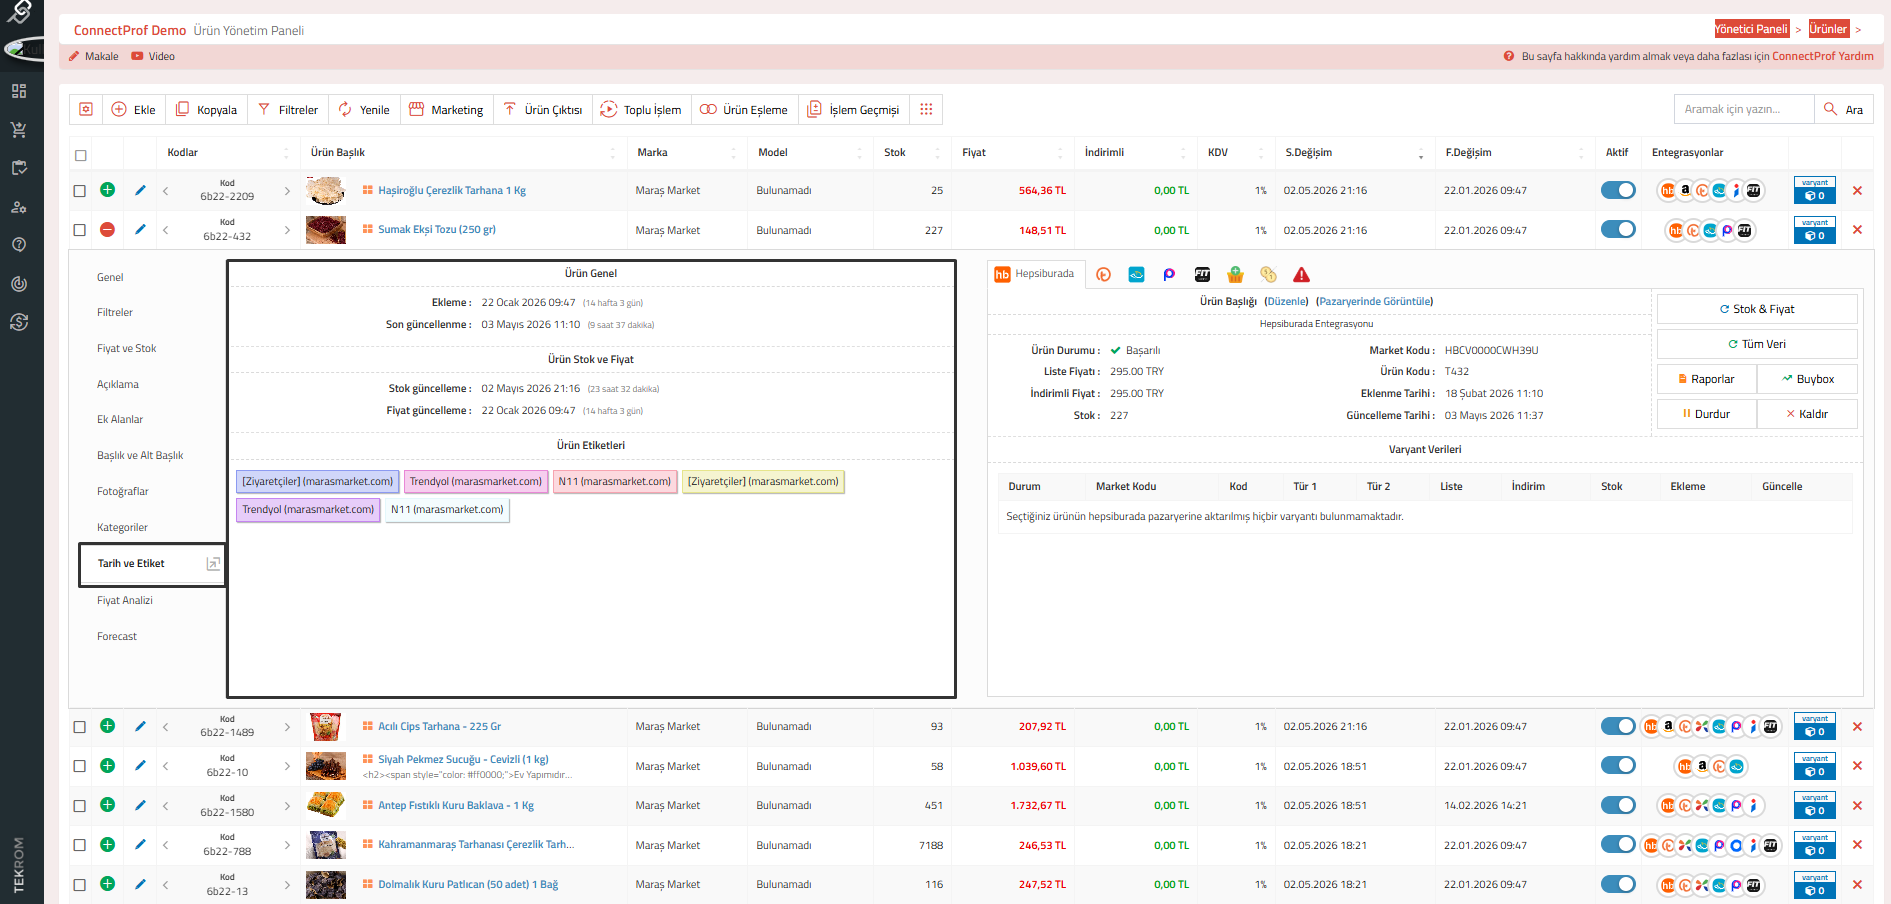This screenshot has width=1891, height=904.
Task: Click the ConnectProf chain logo in the sidebar
Action: pos(19,13)
